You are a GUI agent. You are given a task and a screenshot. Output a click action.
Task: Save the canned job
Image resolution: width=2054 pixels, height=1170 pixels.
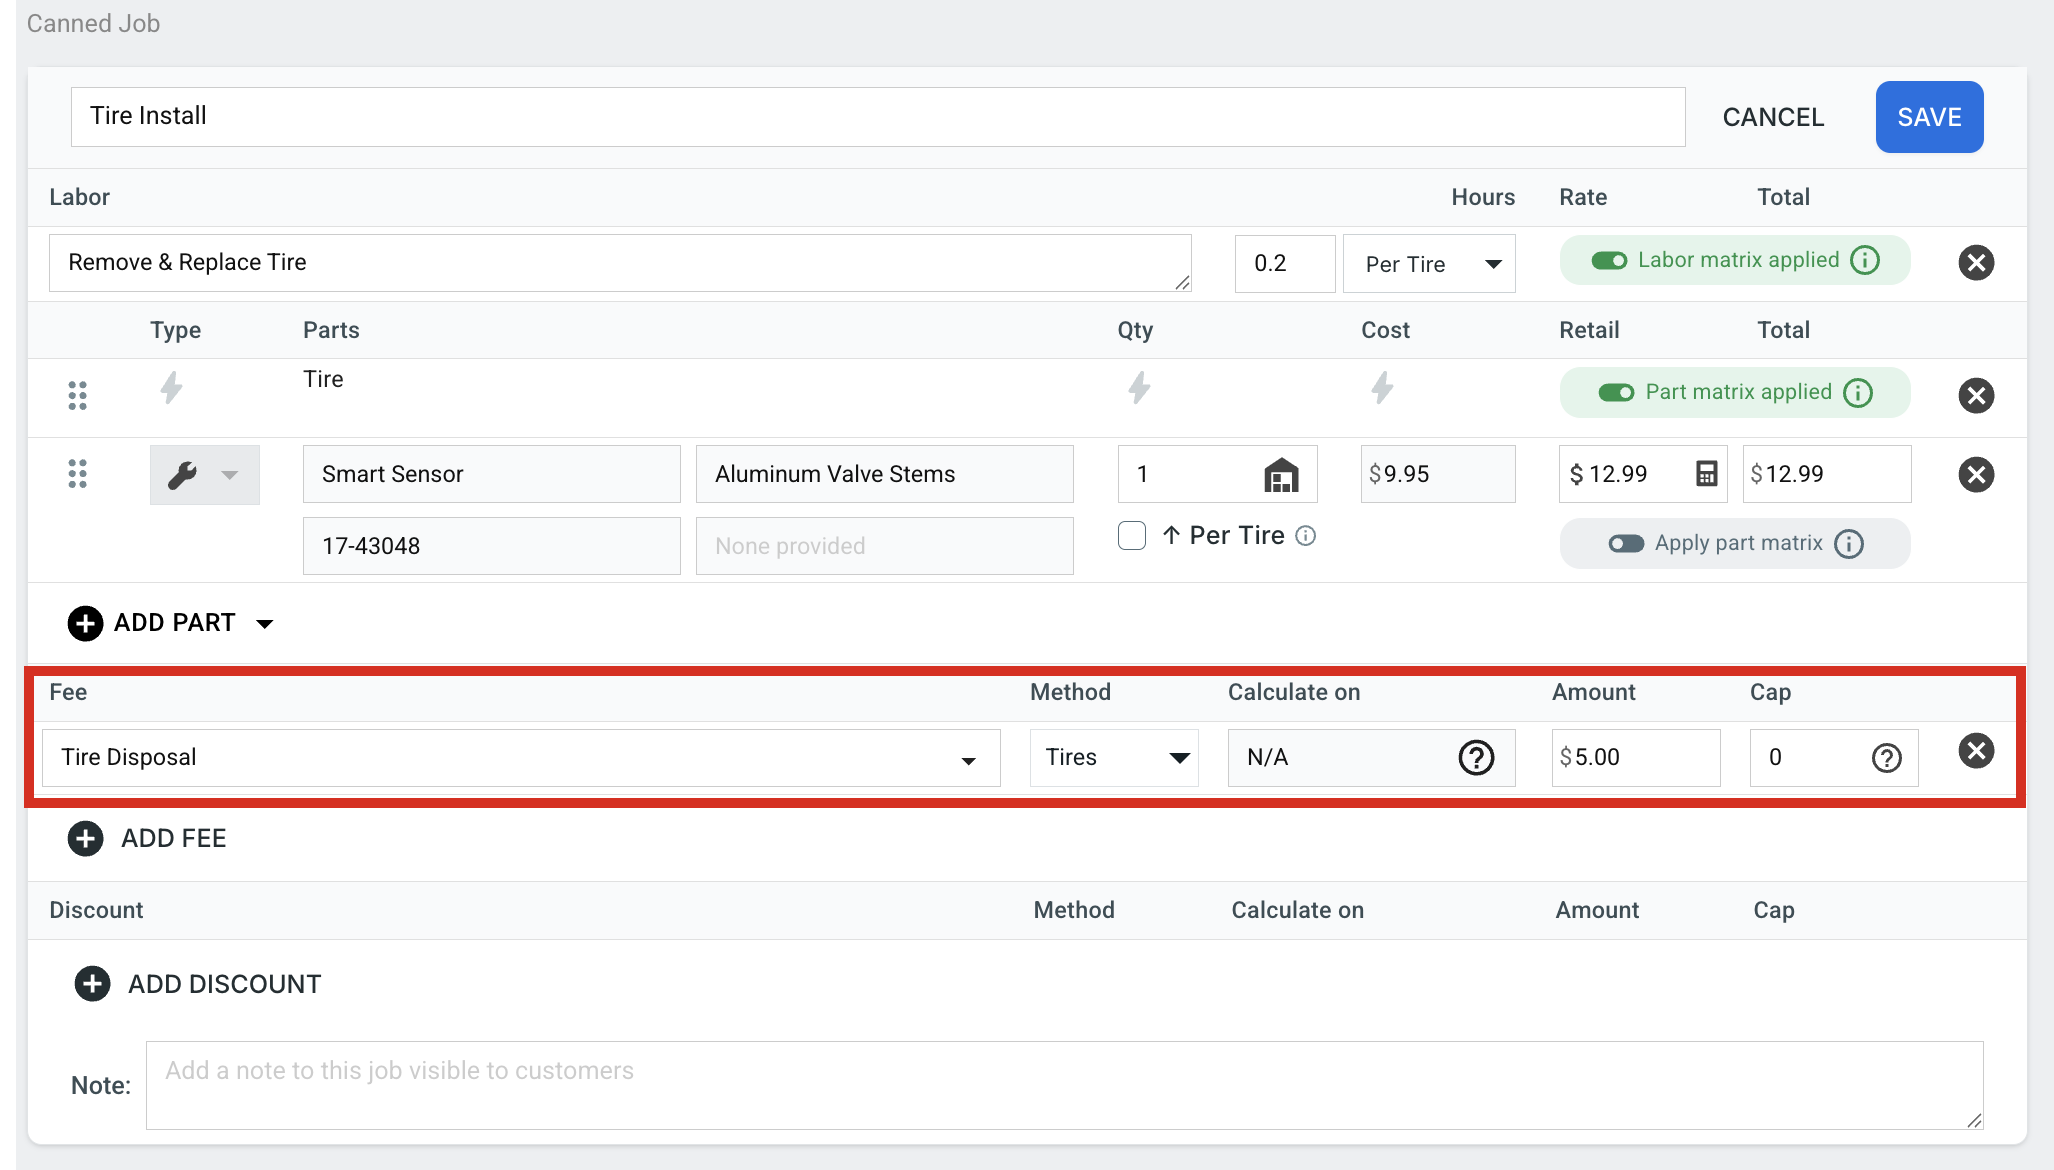[1930, 117]
